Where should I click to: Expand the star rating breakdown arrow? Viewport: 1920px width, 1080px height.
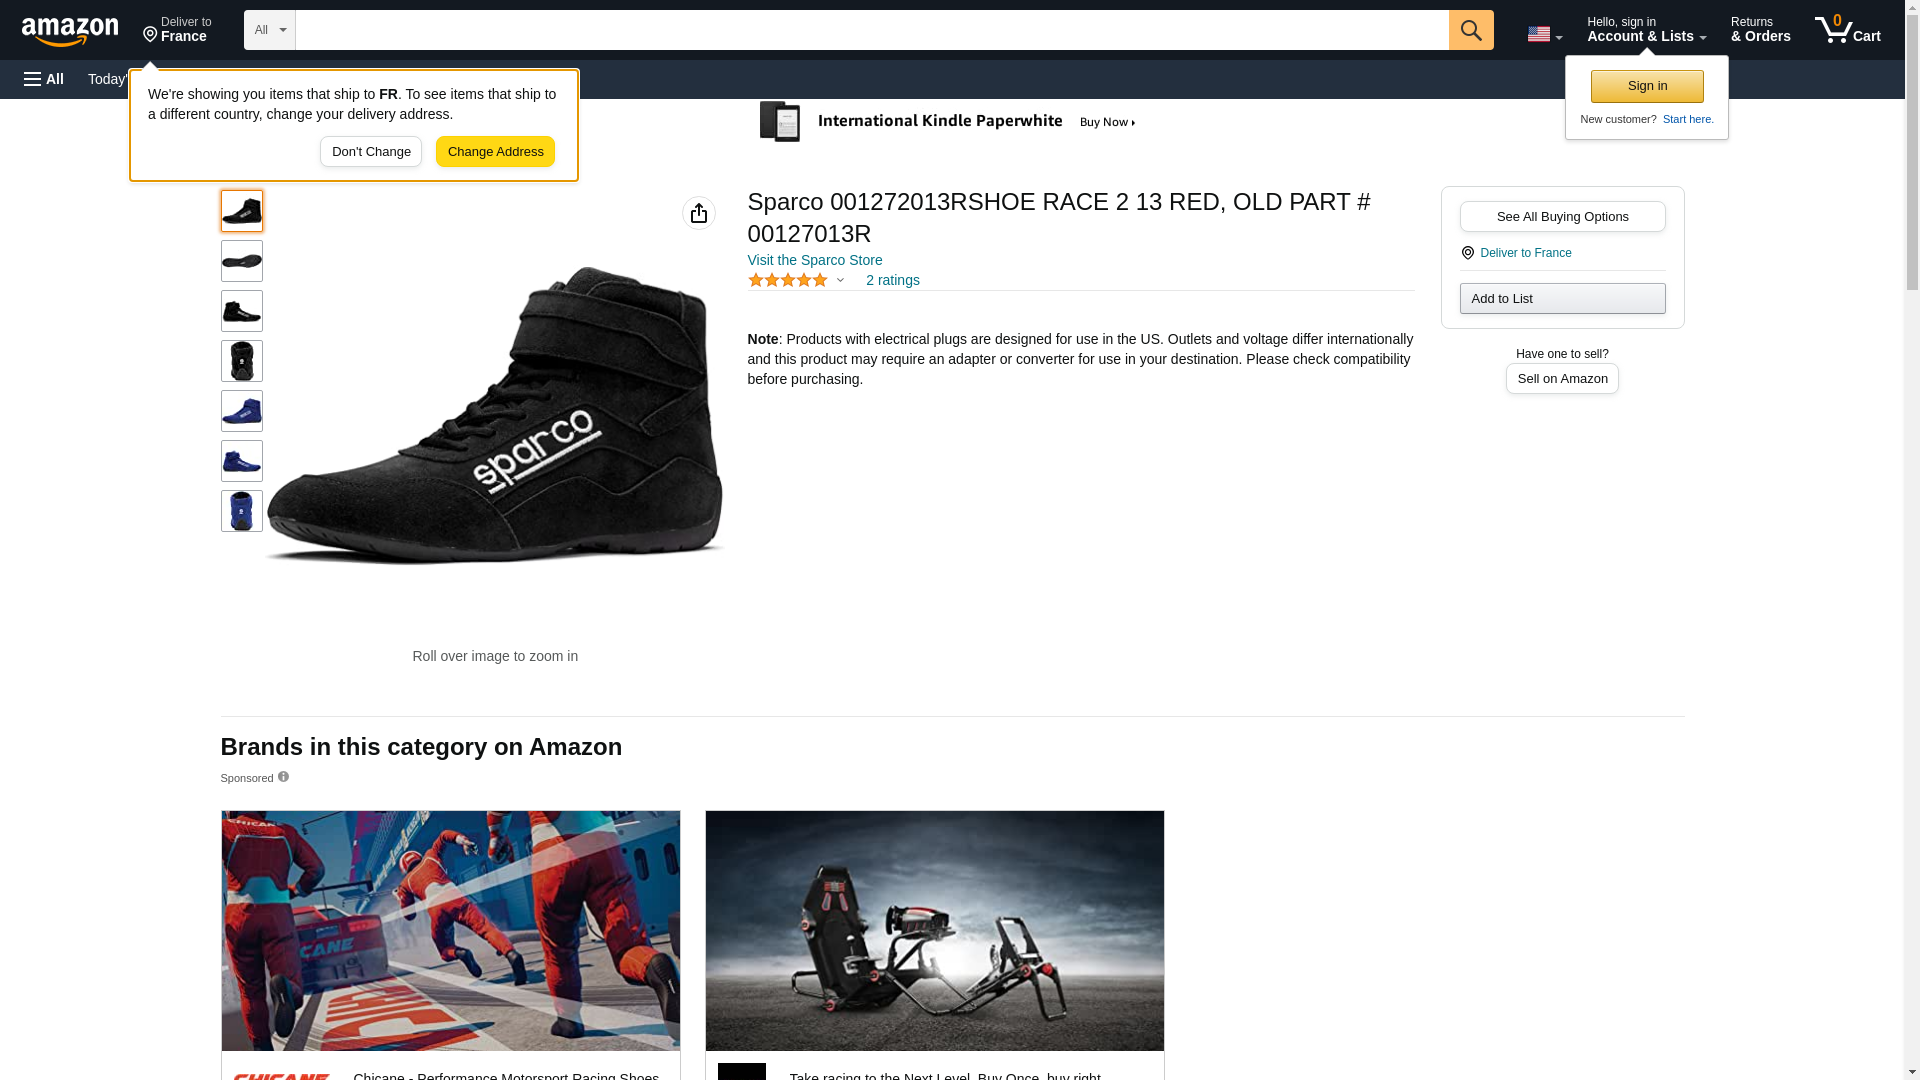(x=840, y=281)
